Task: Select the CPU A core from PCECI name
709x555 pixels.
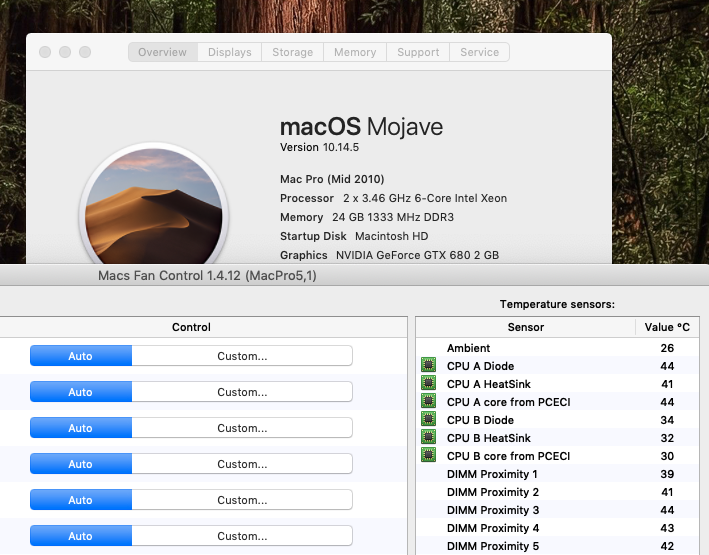Action: pos(509,402)
